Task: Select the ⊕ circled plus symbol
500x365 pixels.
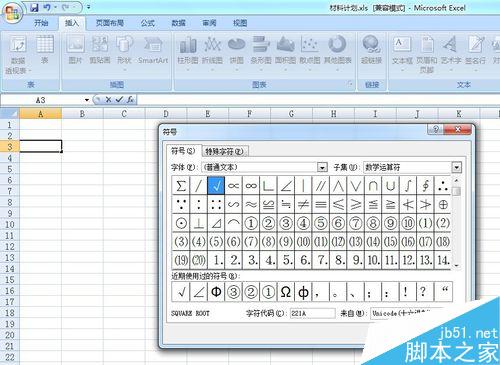Action: click(443, 204)
